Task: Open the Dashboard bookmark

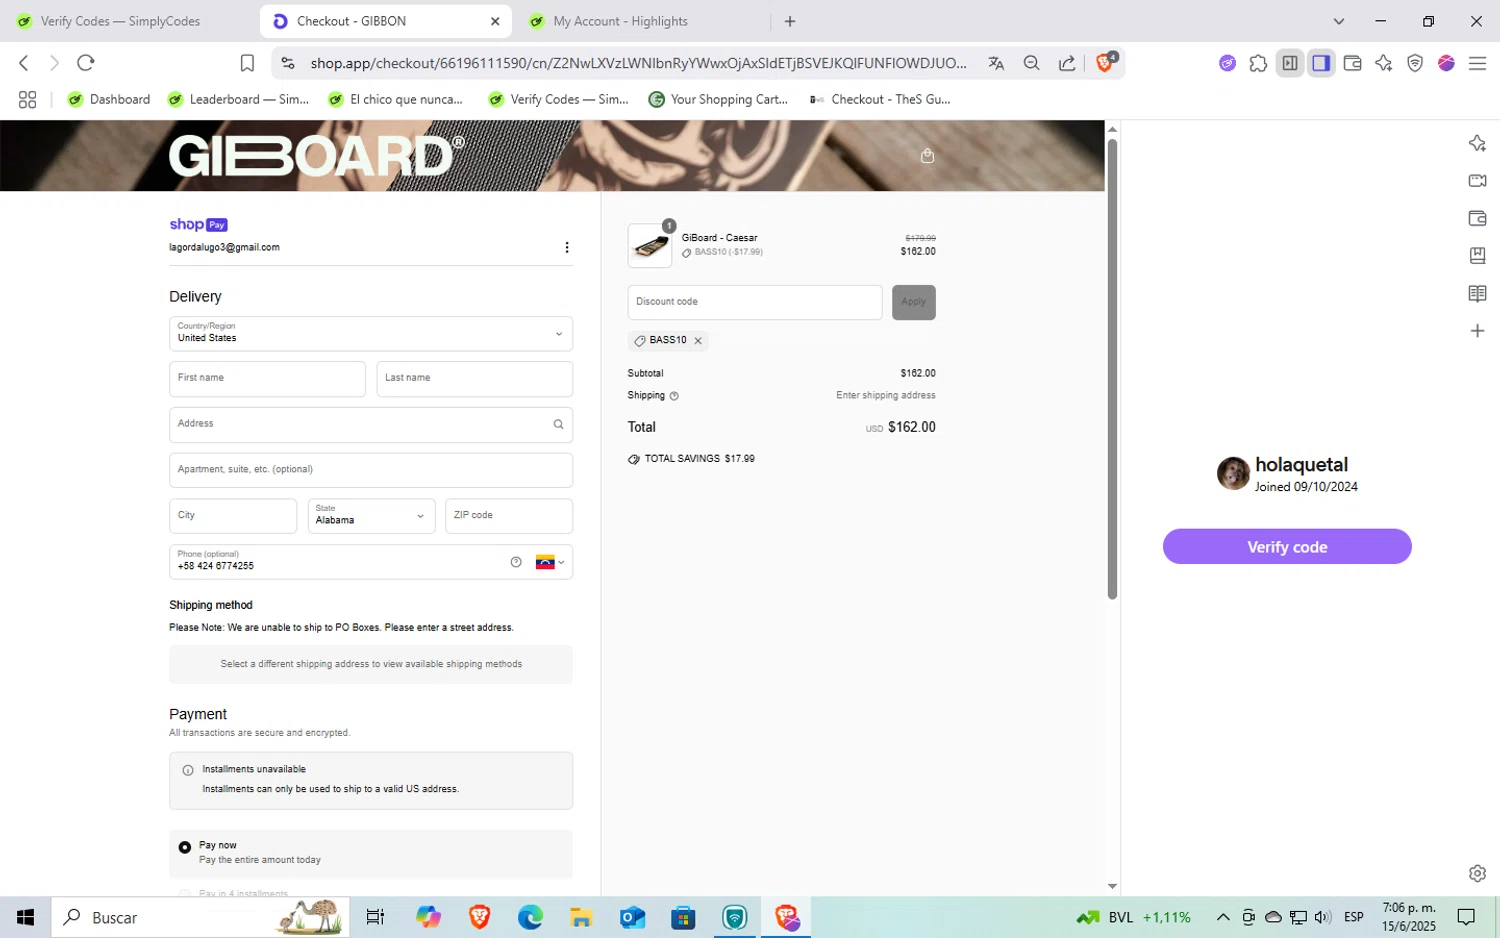Action: point(109,99)
